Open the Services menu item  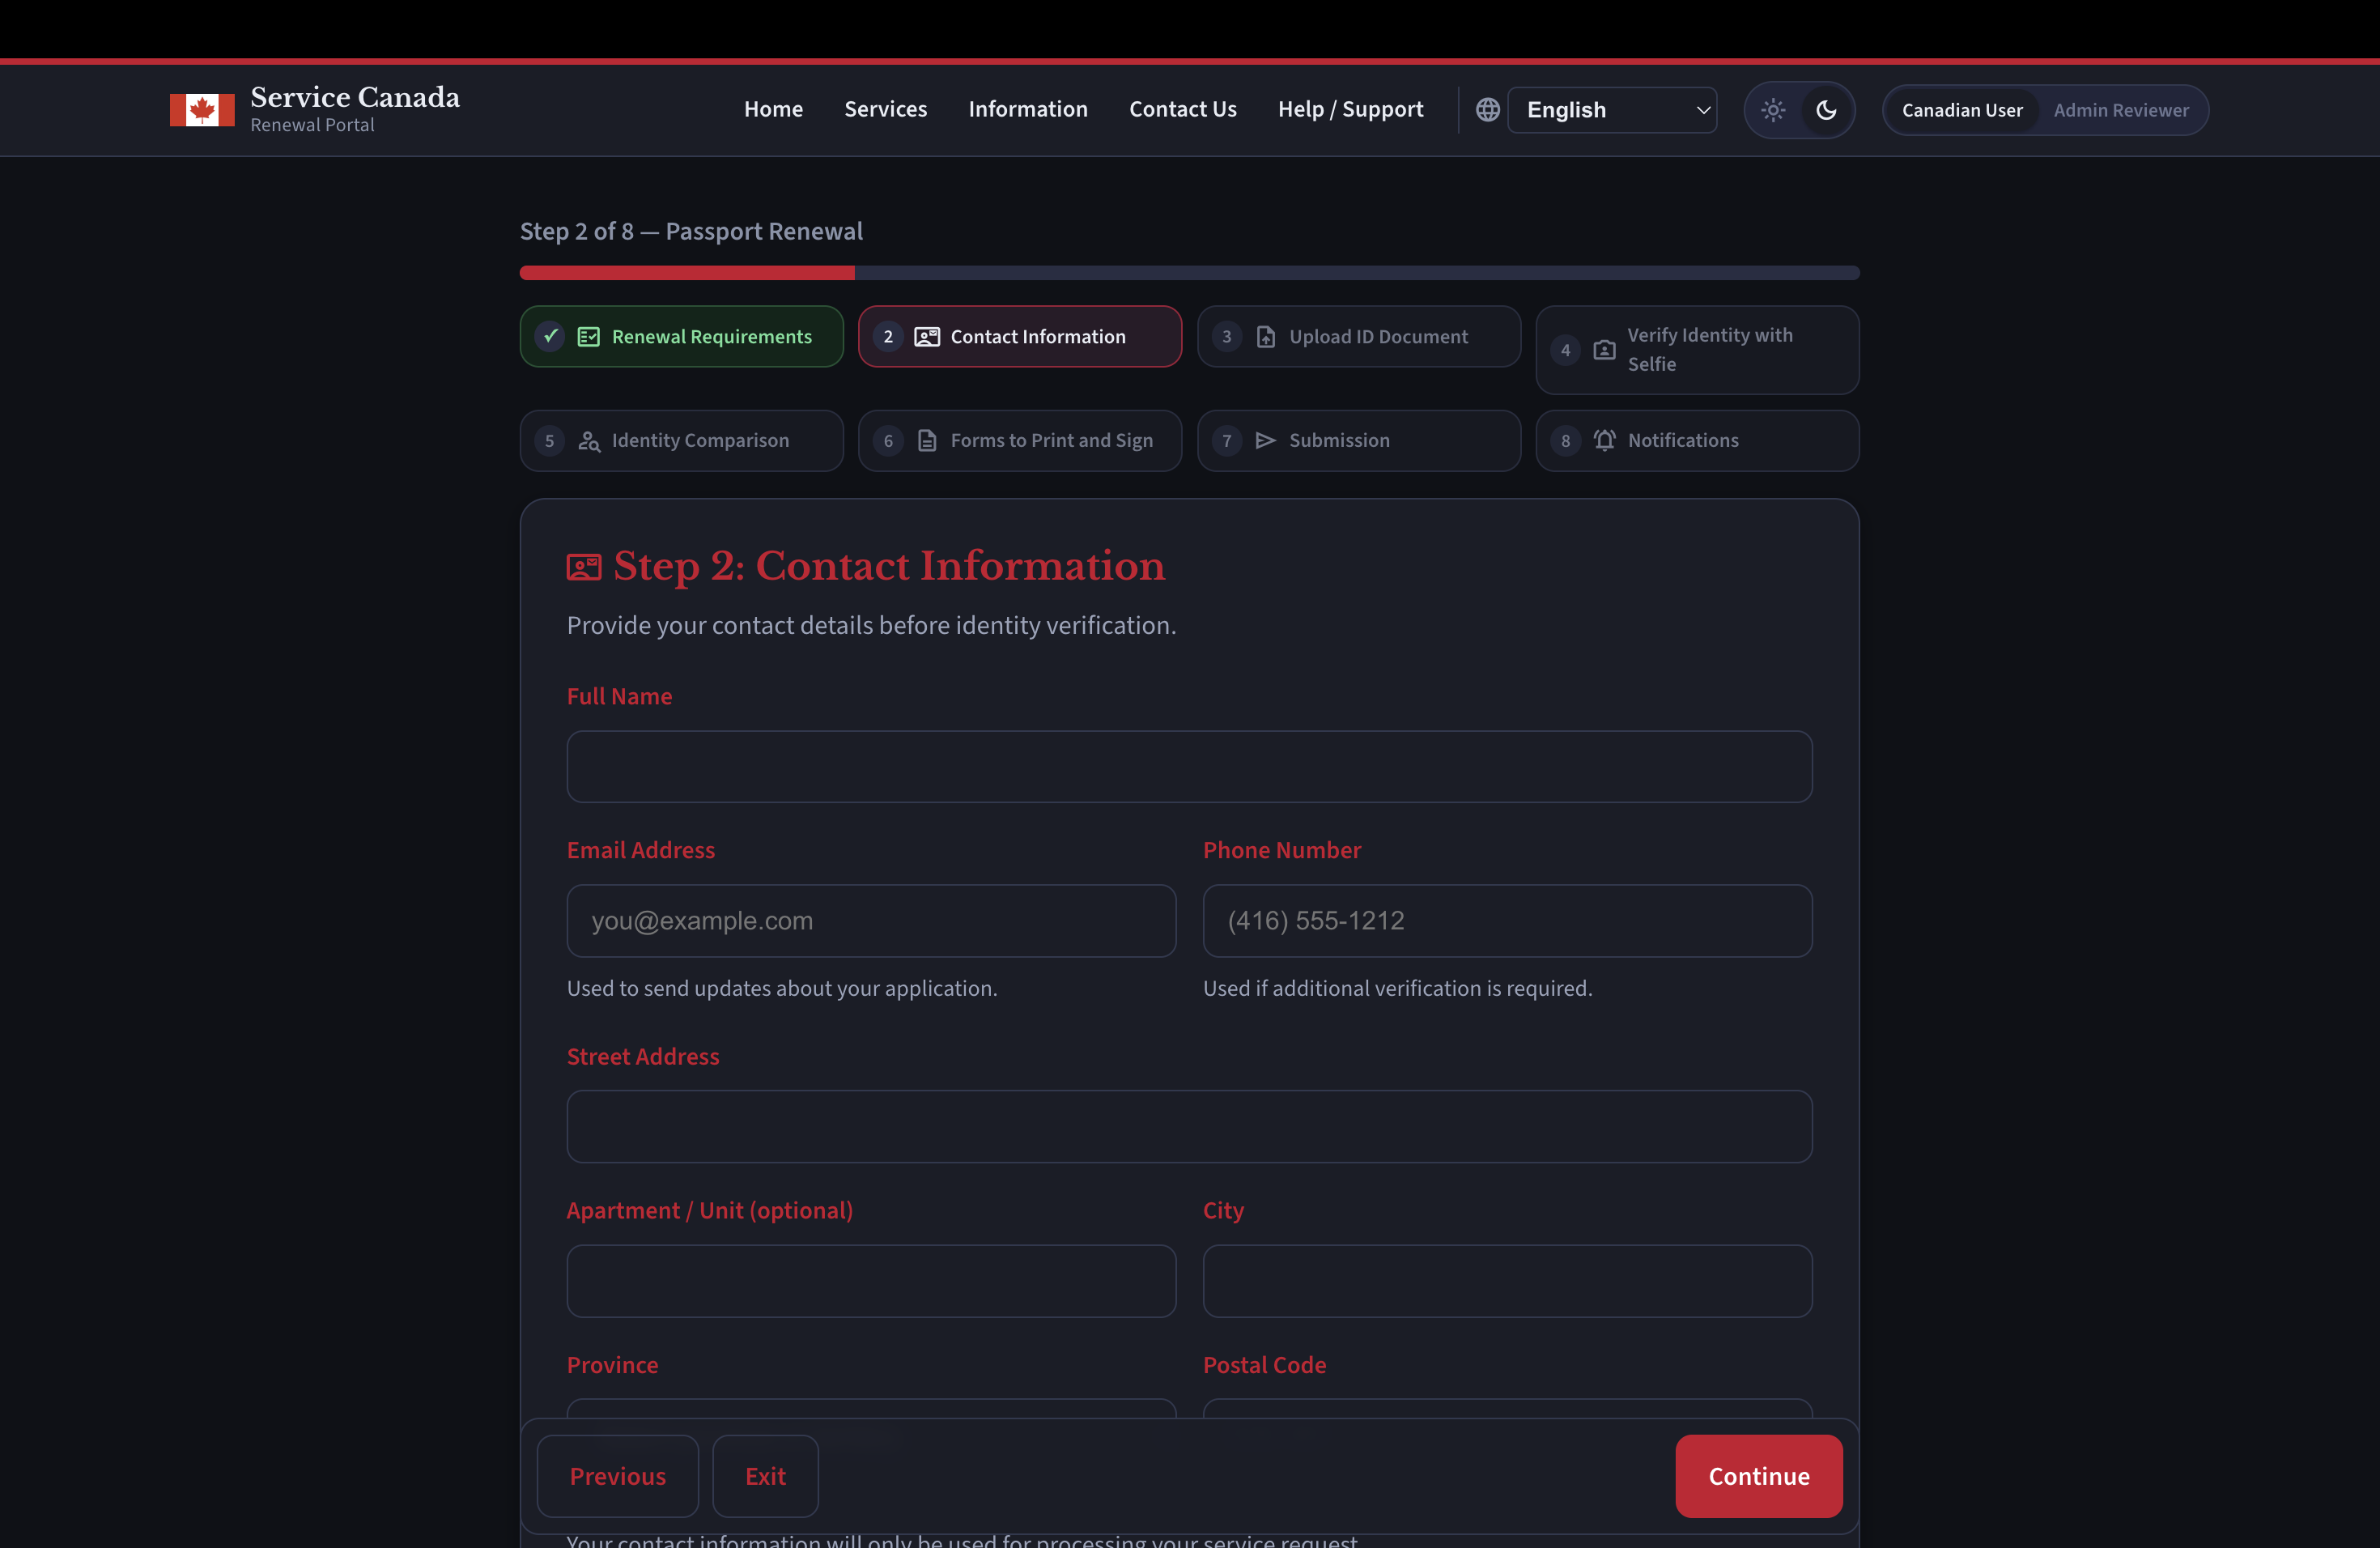[885, 109]
